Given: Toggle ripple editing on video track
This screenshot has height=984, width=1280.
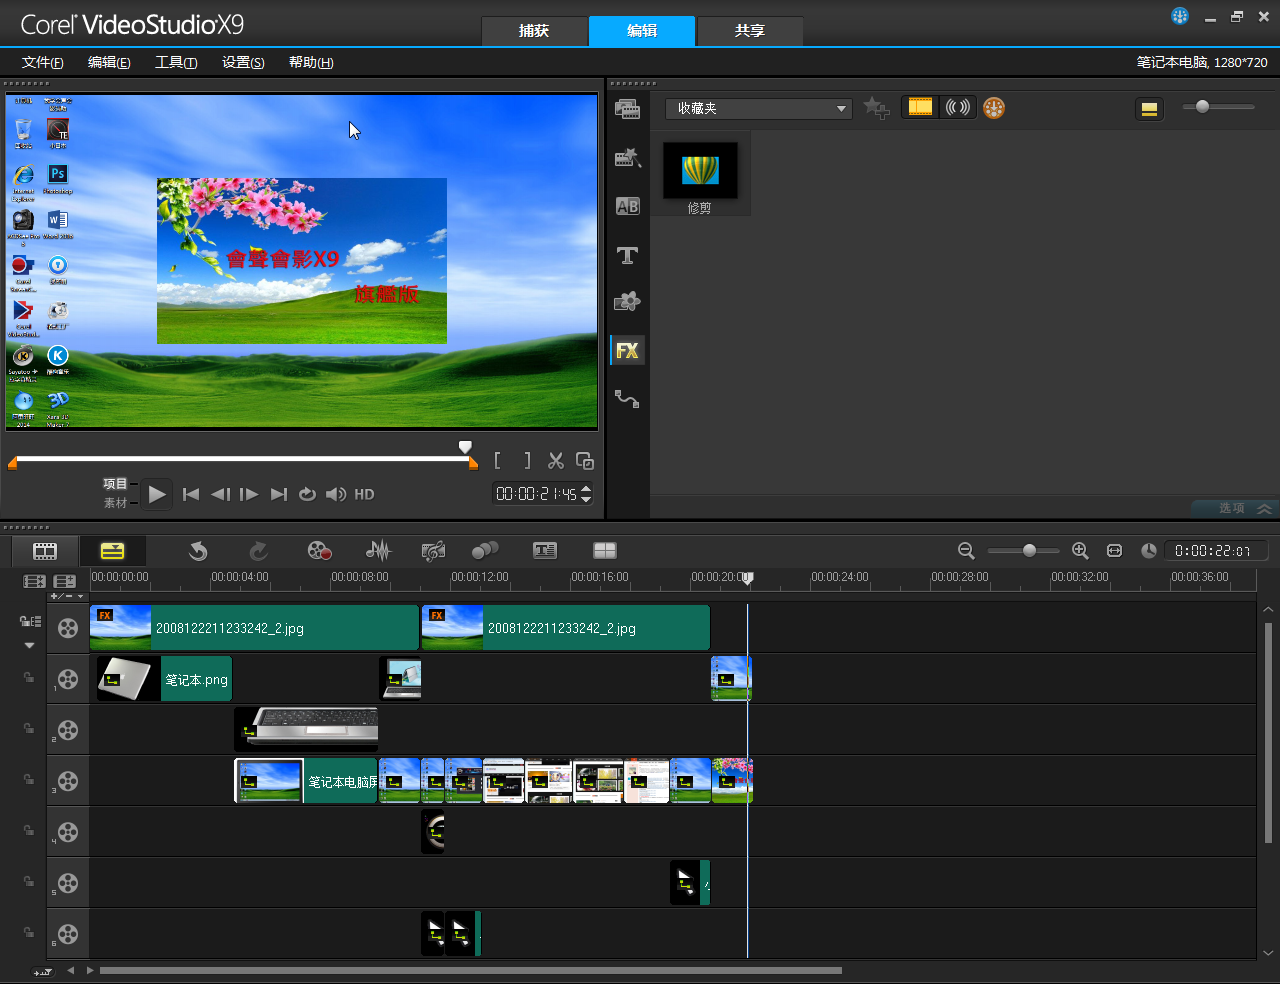Looking at the screenshot, I should pyautogui.click(x=30, y=621).
